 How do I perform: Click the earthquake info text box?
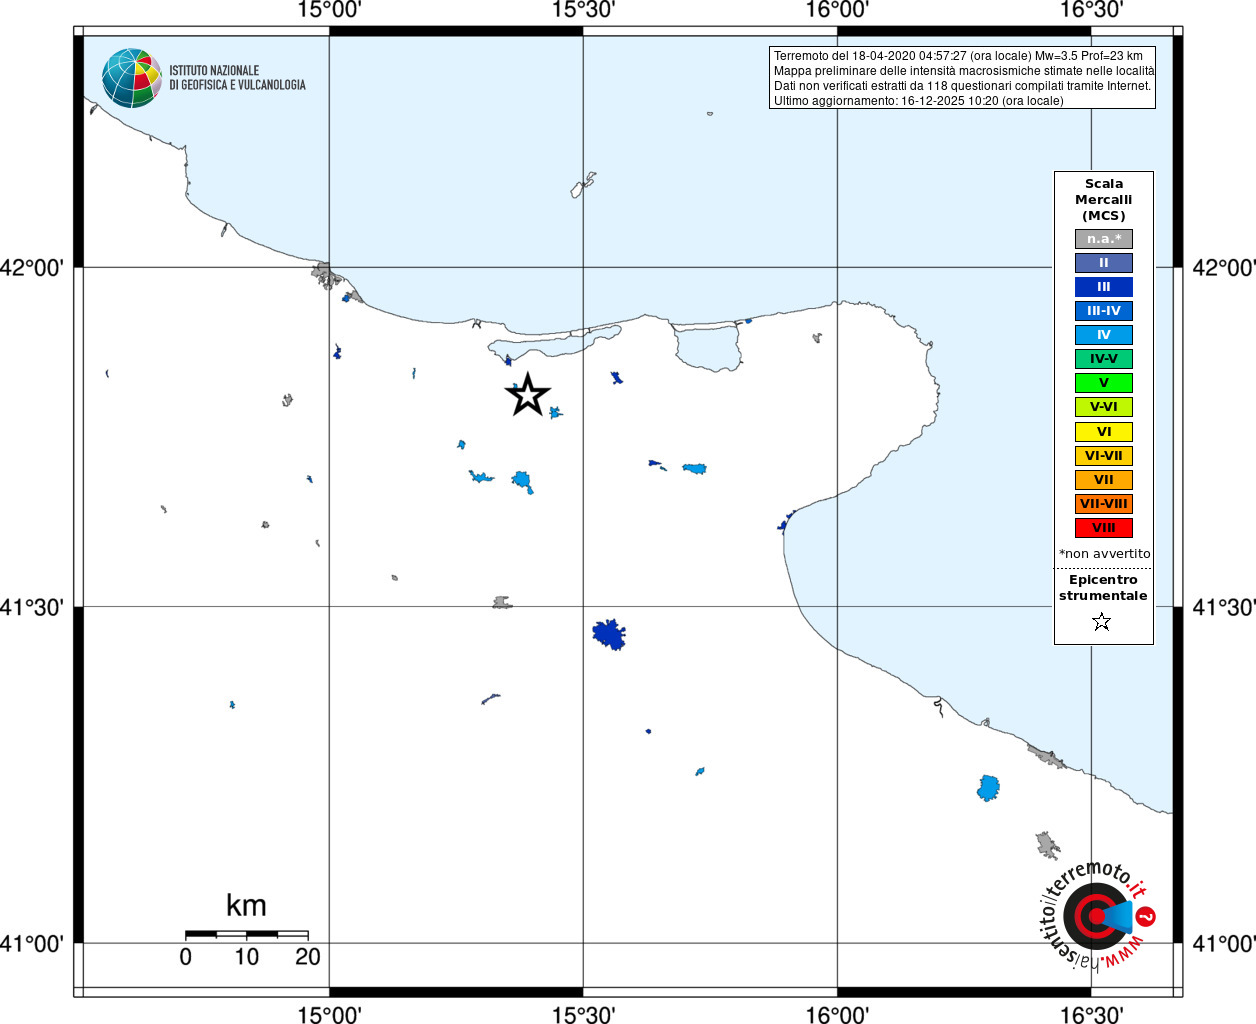(x=962, y=78)
